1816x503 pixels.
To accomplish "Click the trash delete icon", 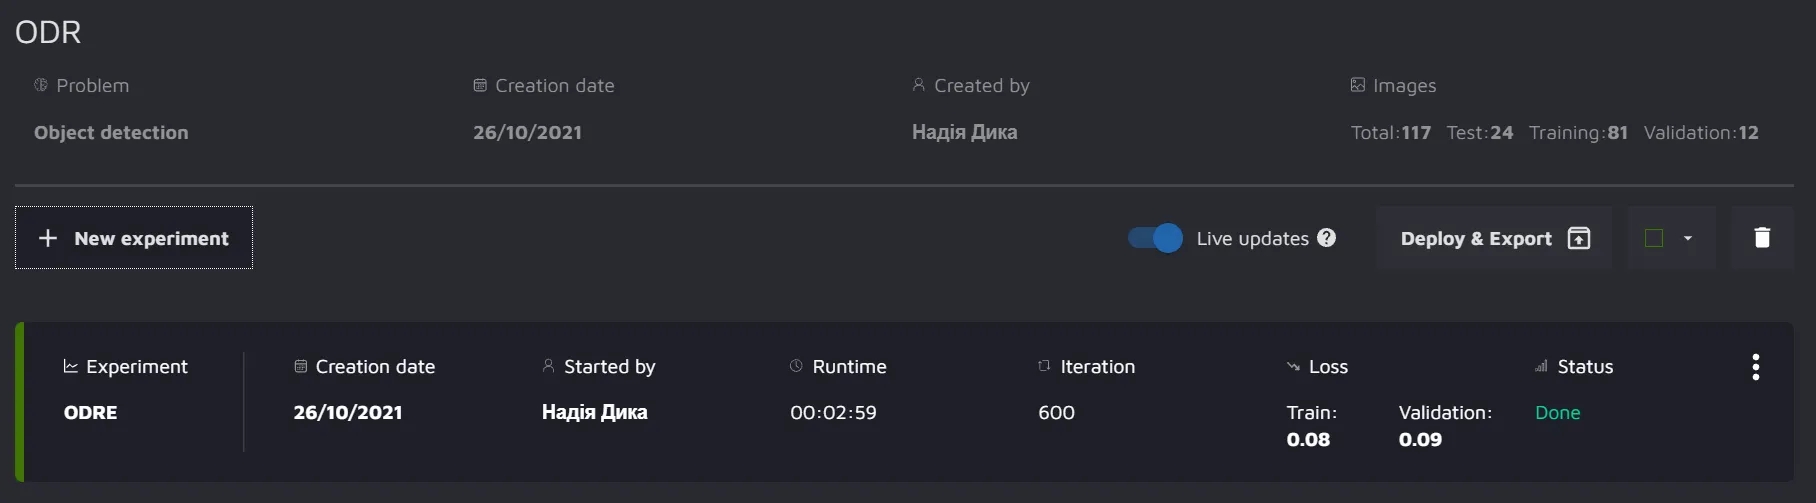I will click(x=1762, y=238).
